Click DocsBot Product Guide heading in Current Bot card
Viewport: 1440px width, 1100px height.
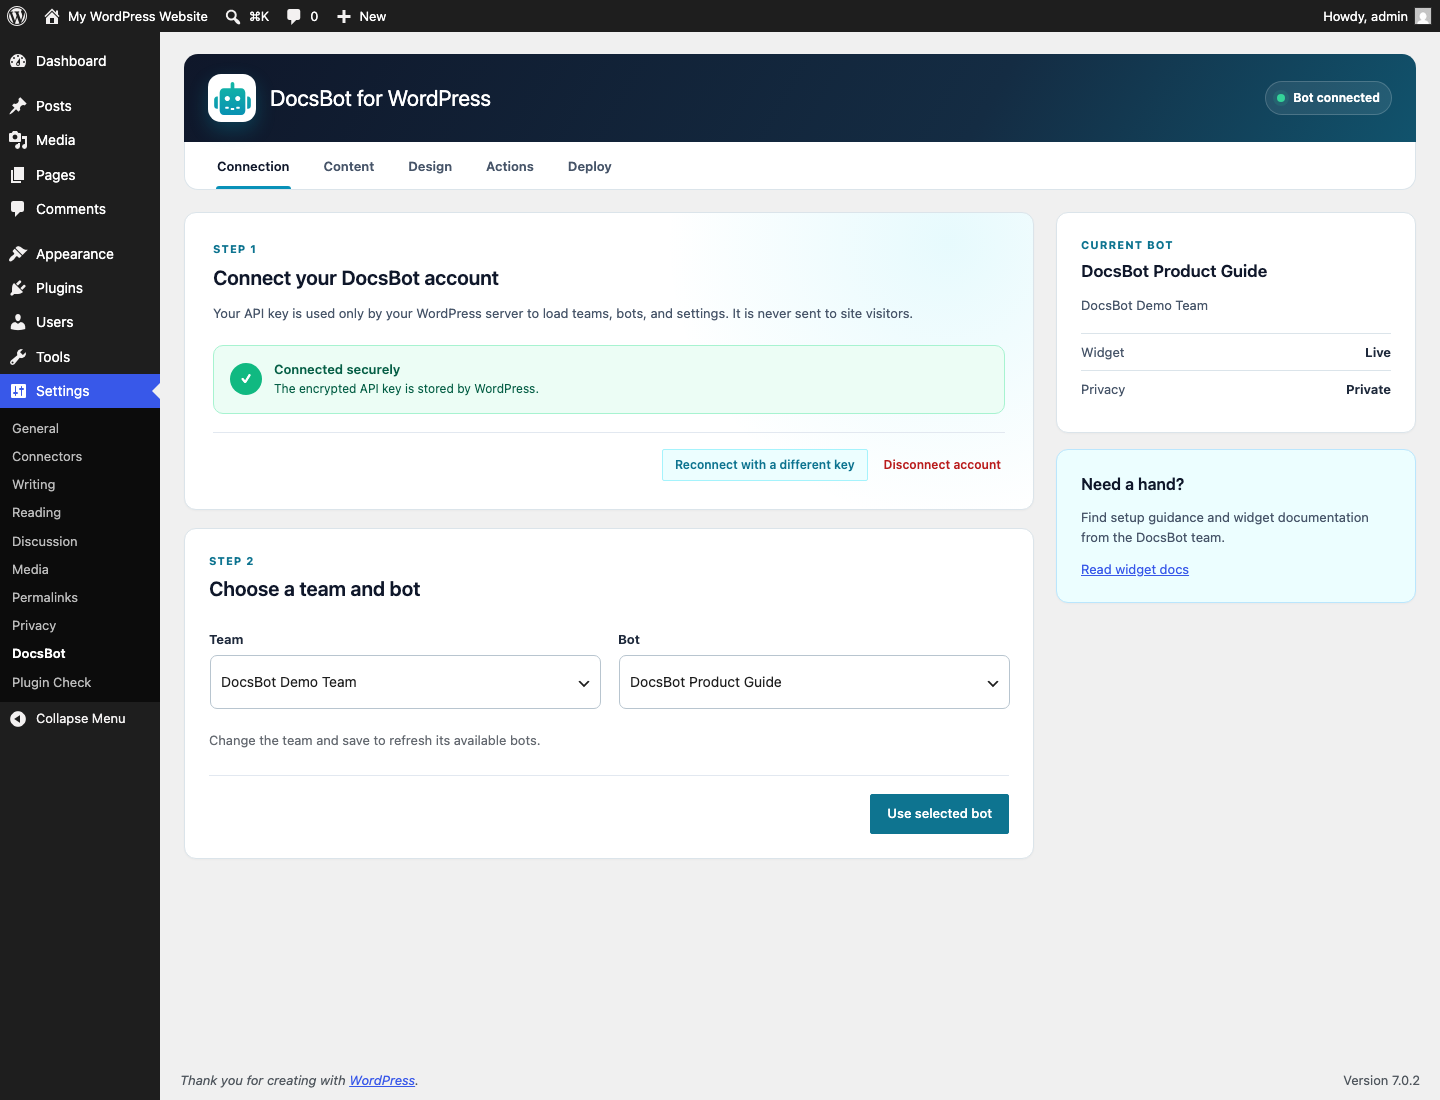1174,271
